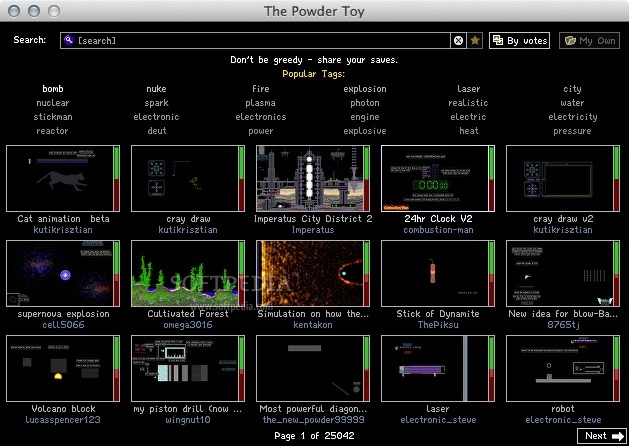Viewport: 629px width, 446px height.
Task: Select the fire tag
Action: tap(261, 89)
